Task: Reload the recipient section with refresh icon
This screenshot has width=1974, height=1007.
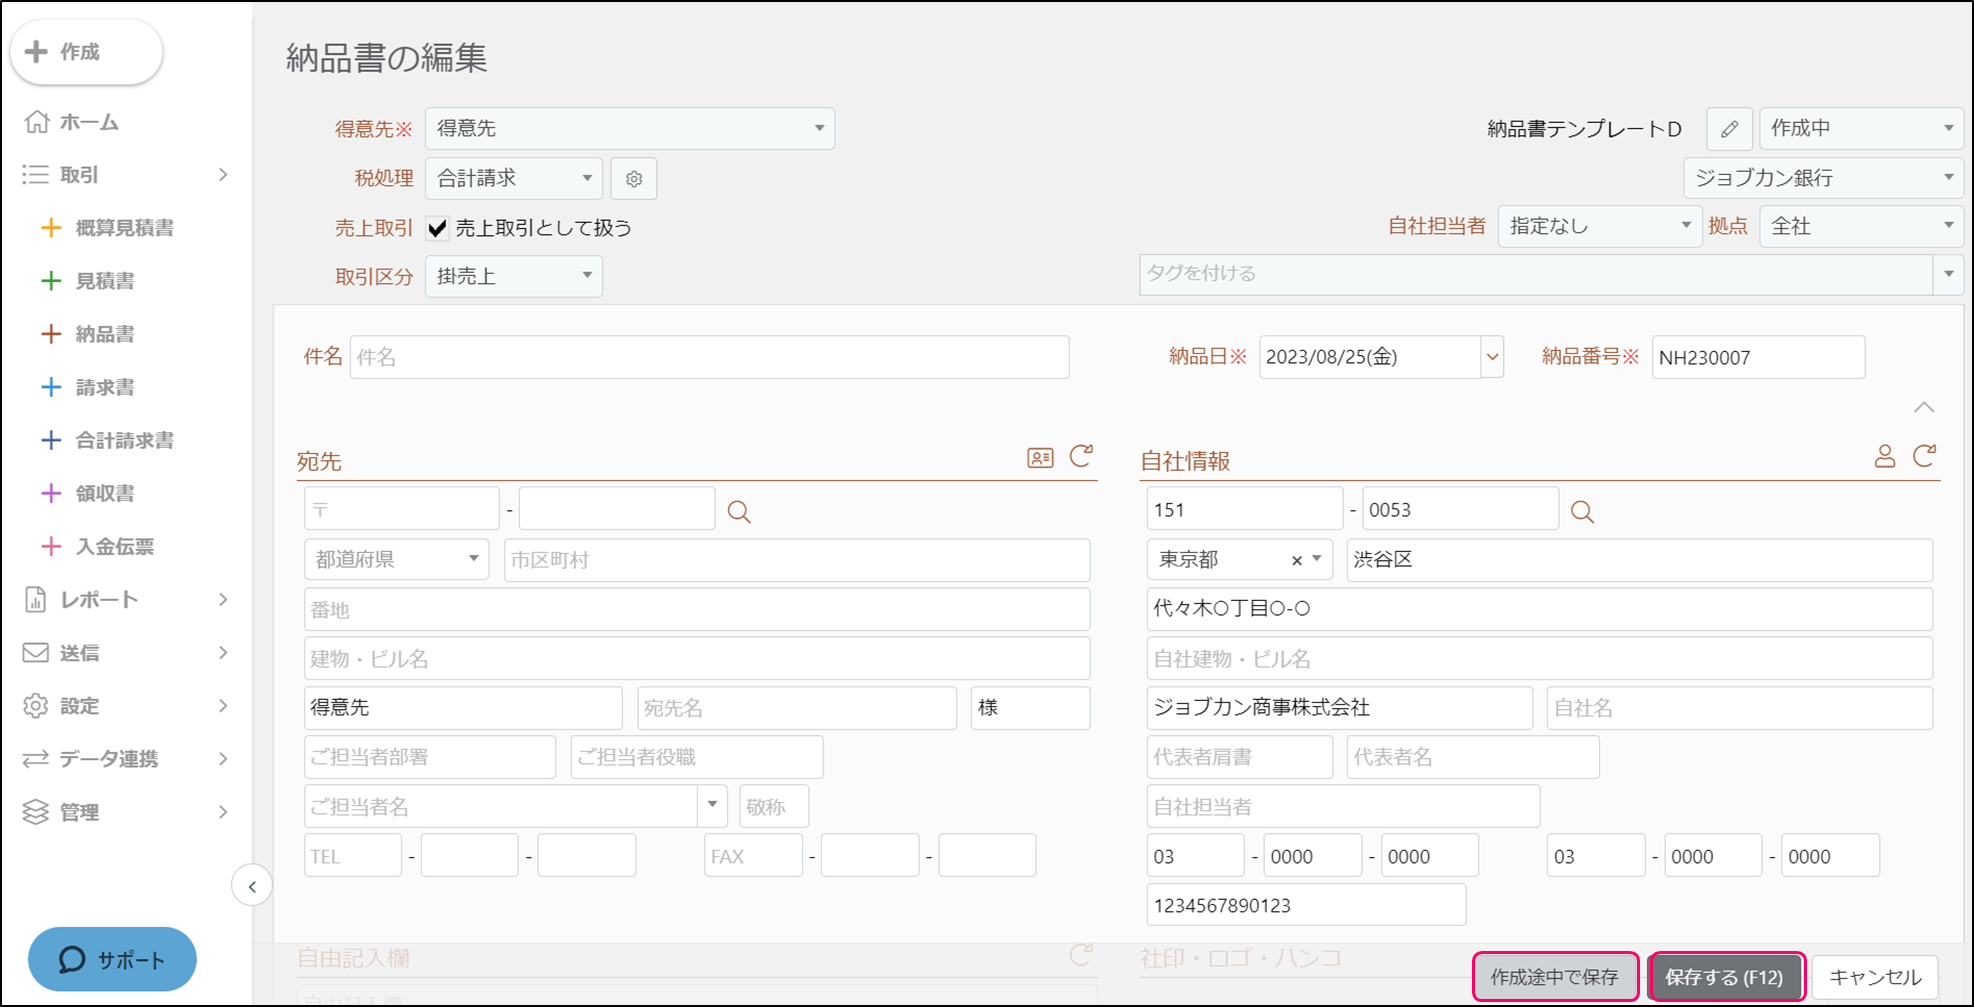Action: click(x=1081, y=457)
